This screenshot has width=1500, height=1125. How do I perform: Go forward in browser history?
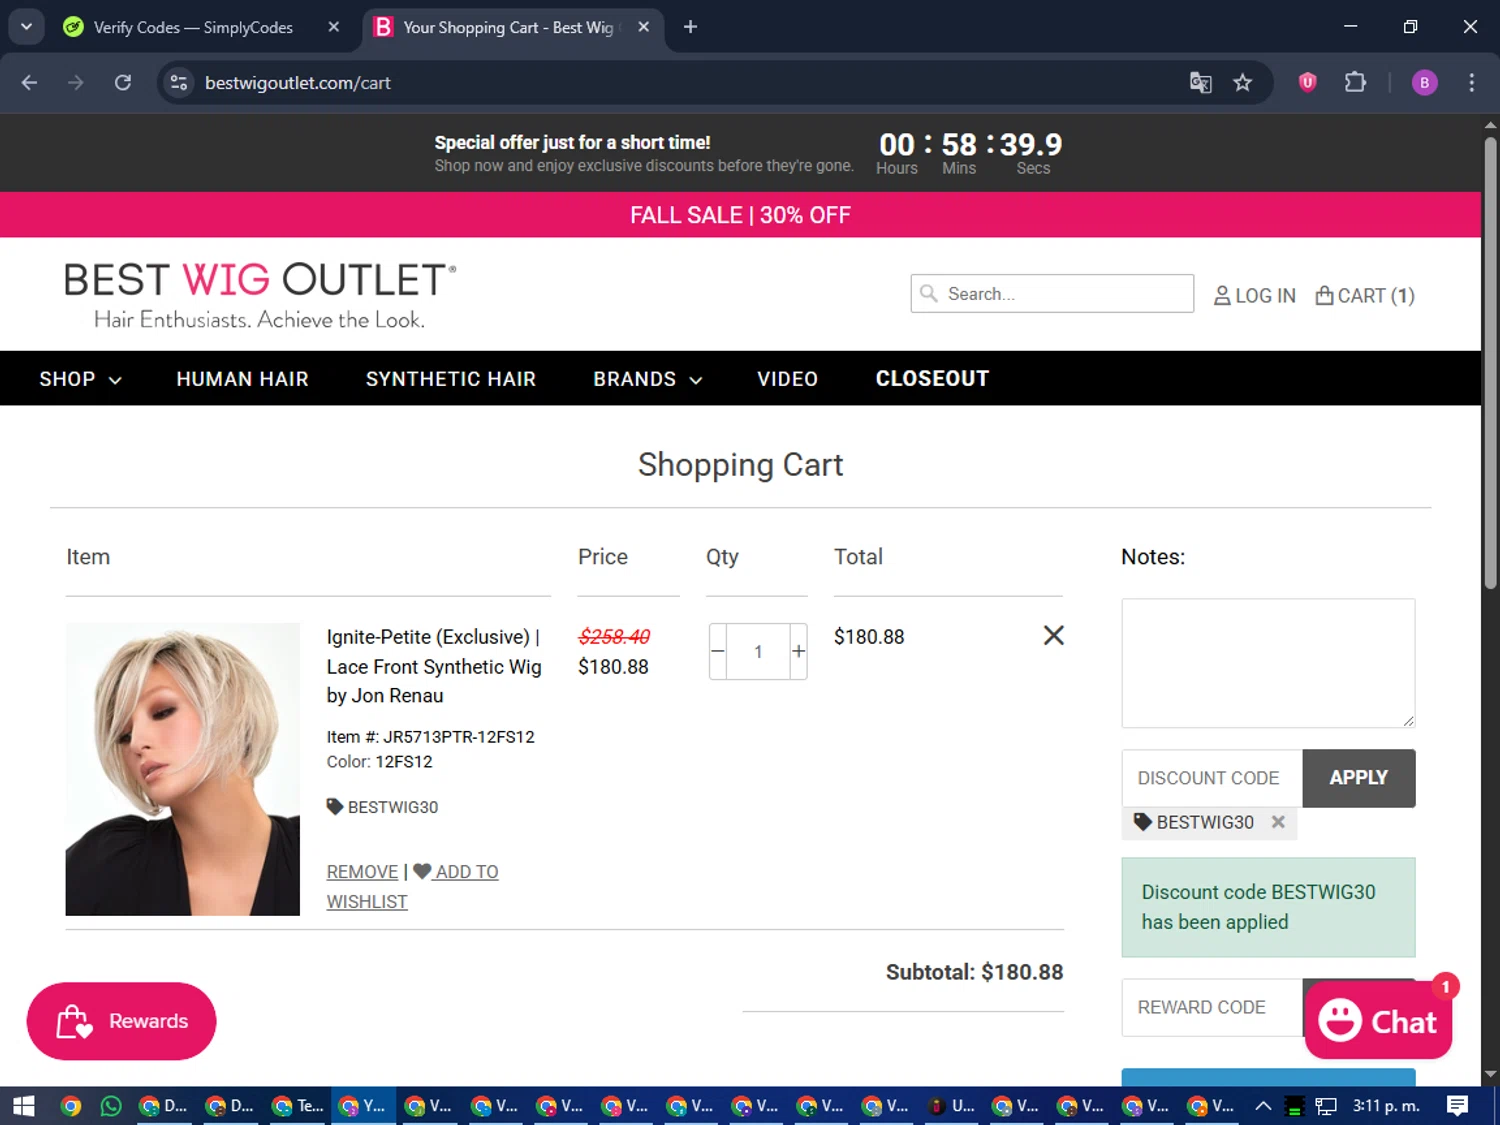[76, 83]
